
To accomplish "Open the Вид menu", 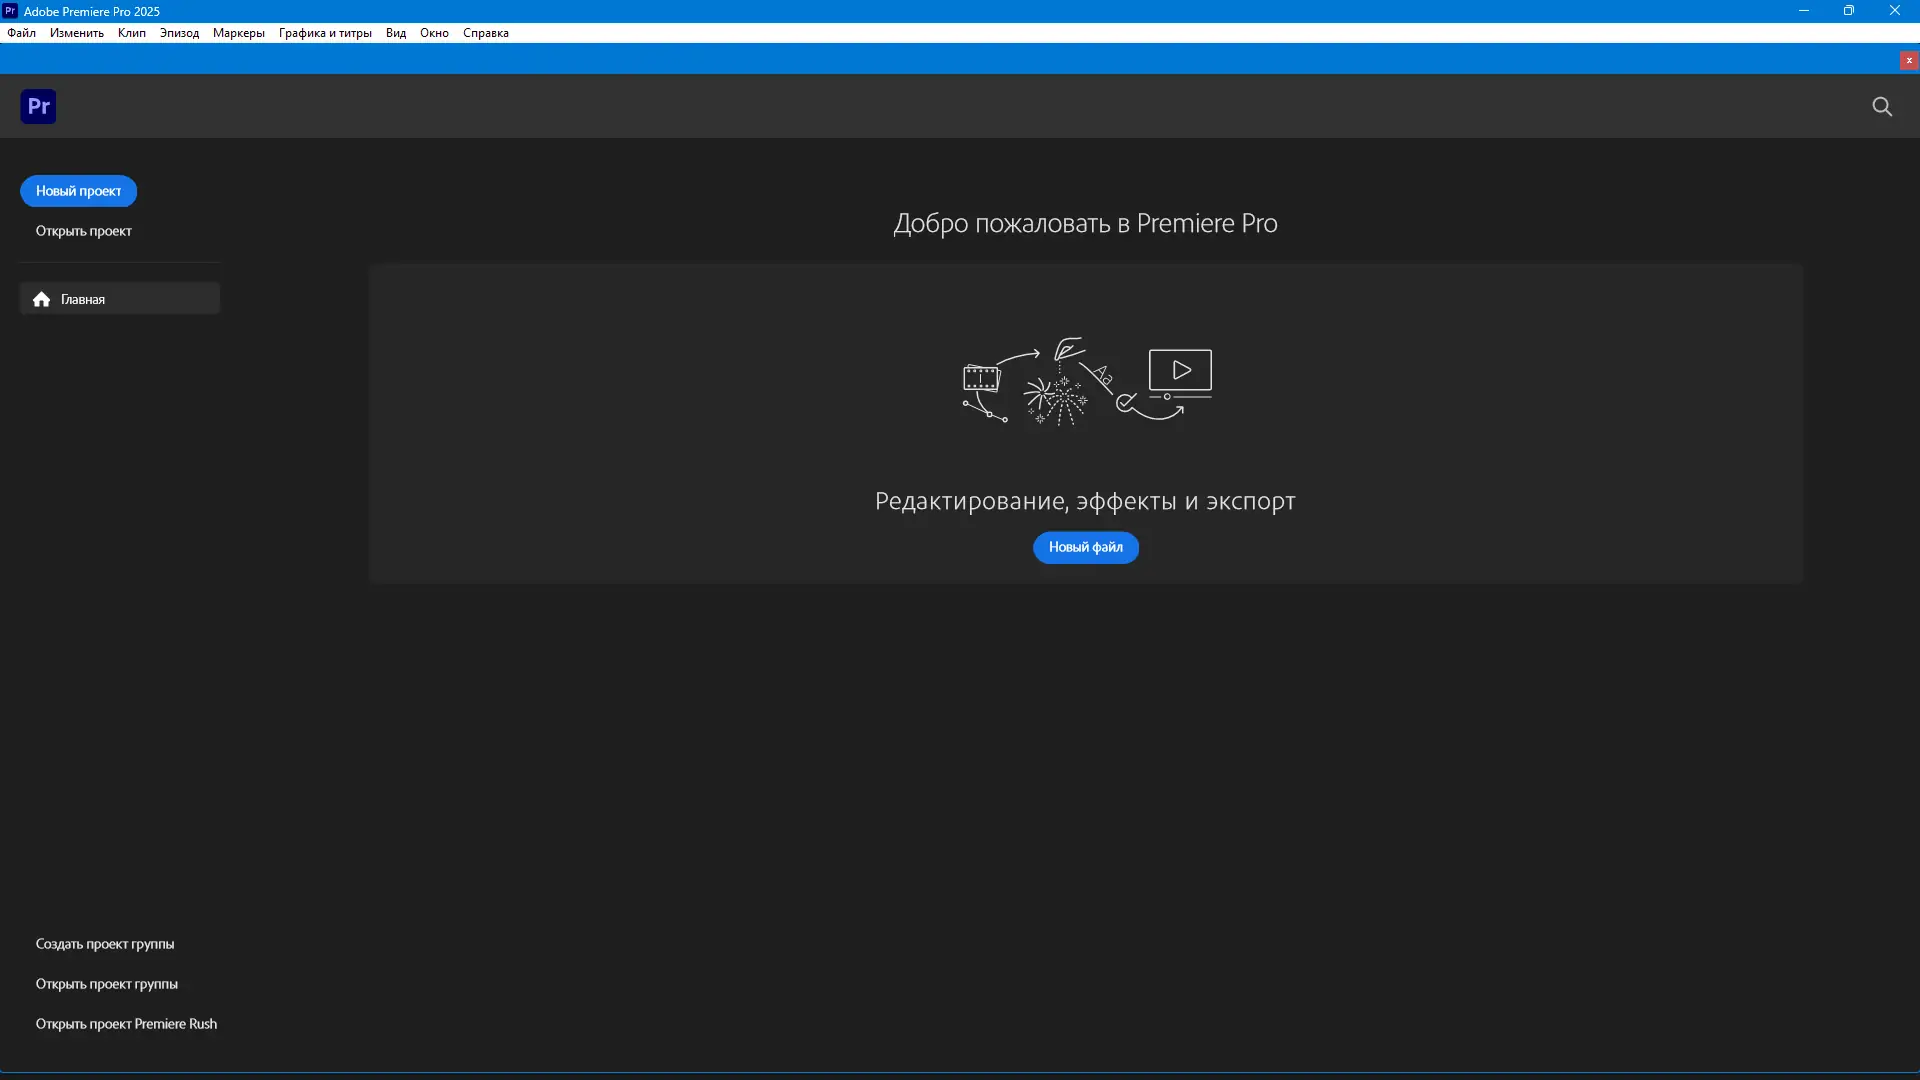I will tap(395, 33).
